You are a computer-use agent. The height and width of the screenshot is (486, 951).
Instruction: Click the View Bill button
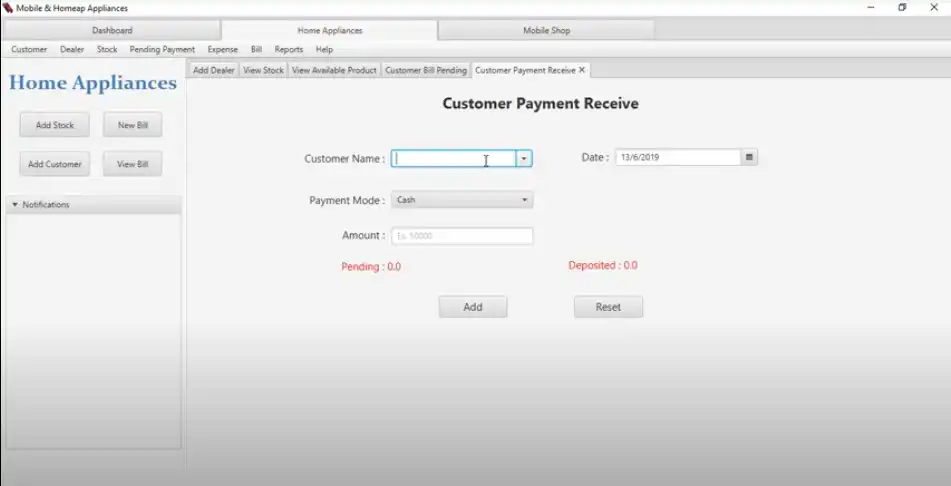(132, 164)
